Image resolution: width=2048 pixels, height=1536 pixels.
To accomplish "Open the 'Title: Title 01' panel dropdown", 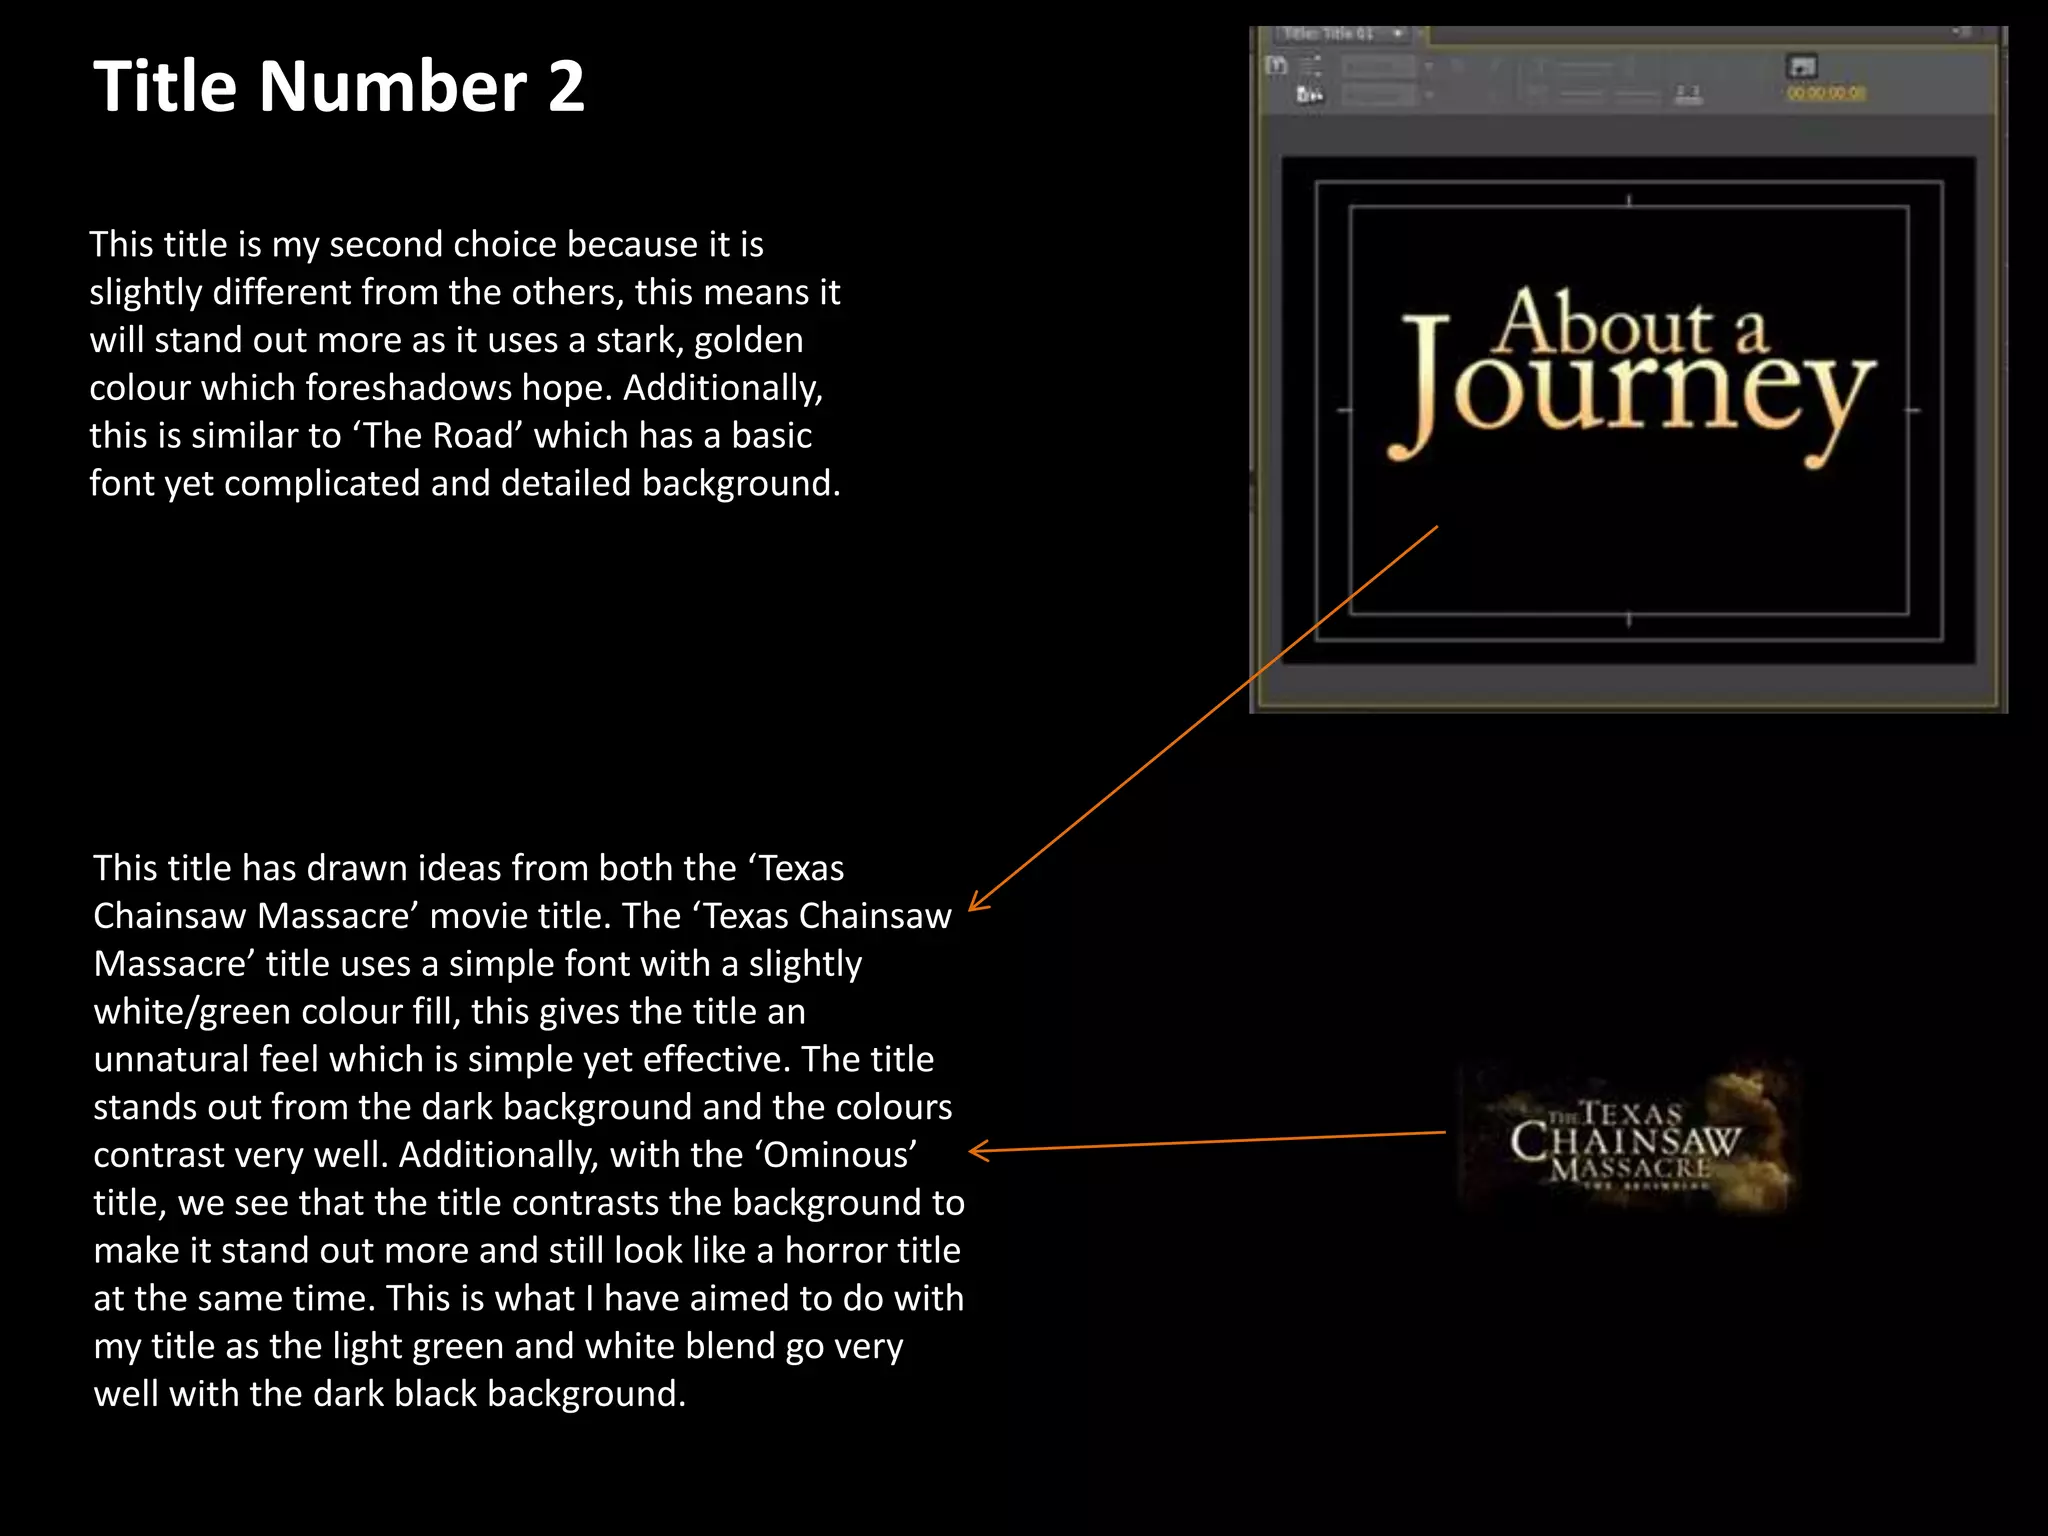I will (x=1398, y=34).
